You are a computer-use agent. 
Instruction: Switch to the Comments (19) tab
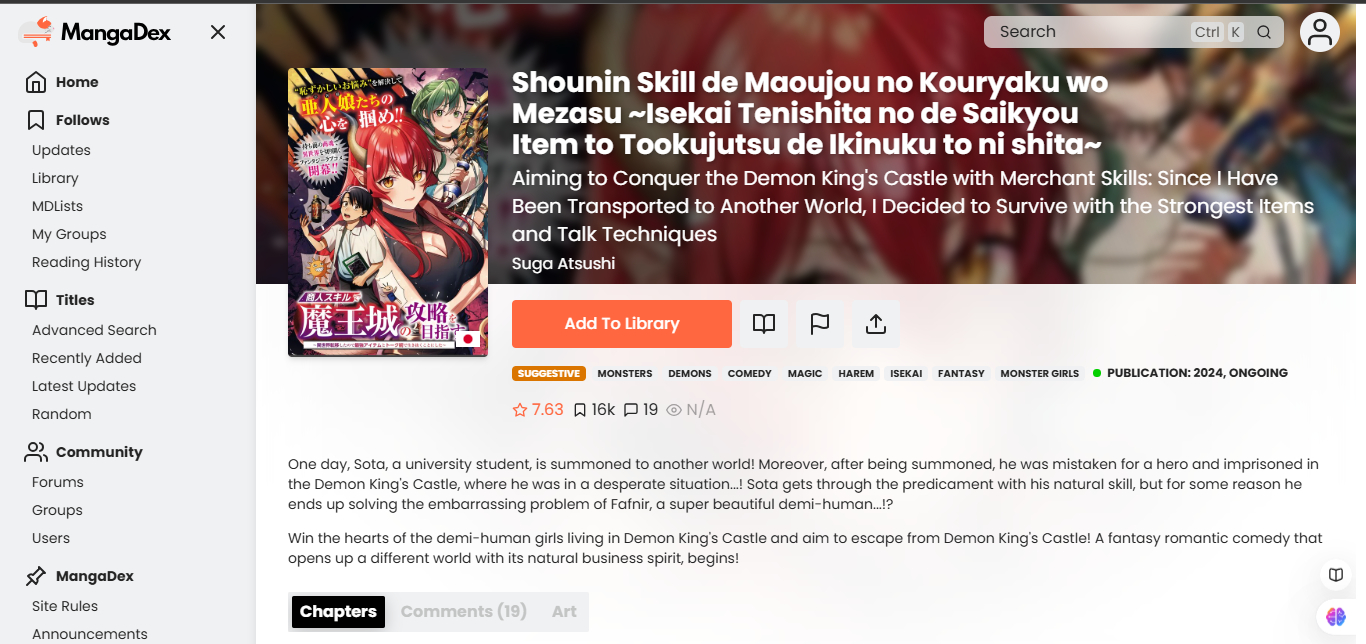(464, 611)
